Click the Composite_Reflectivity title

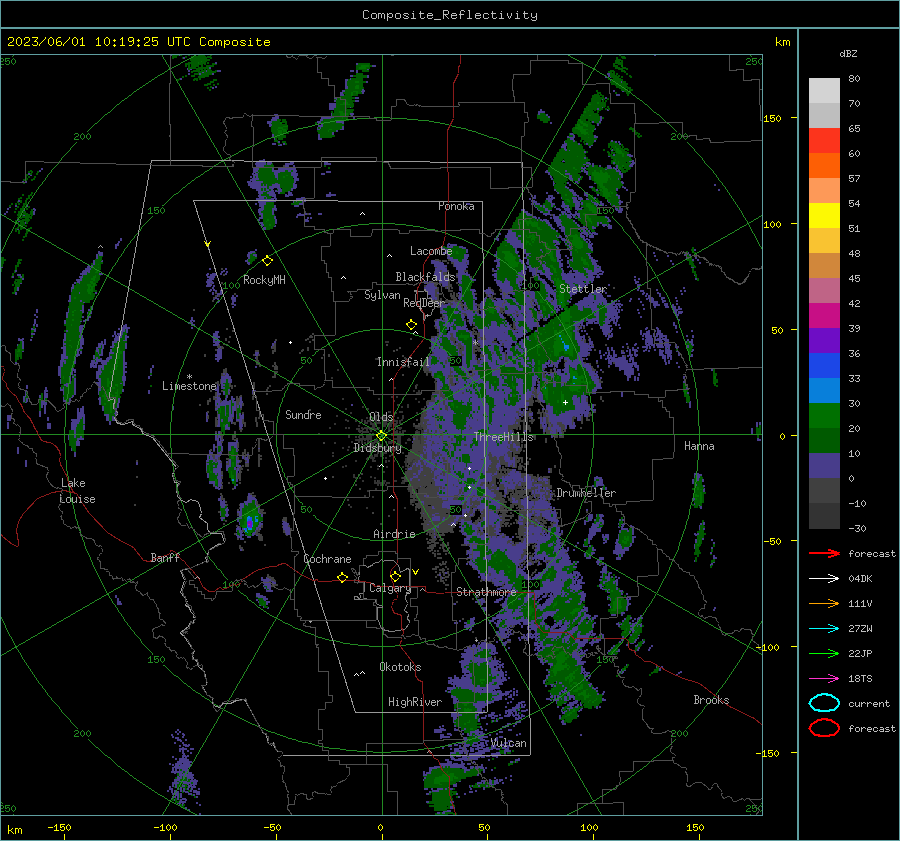tap(450, 15)
